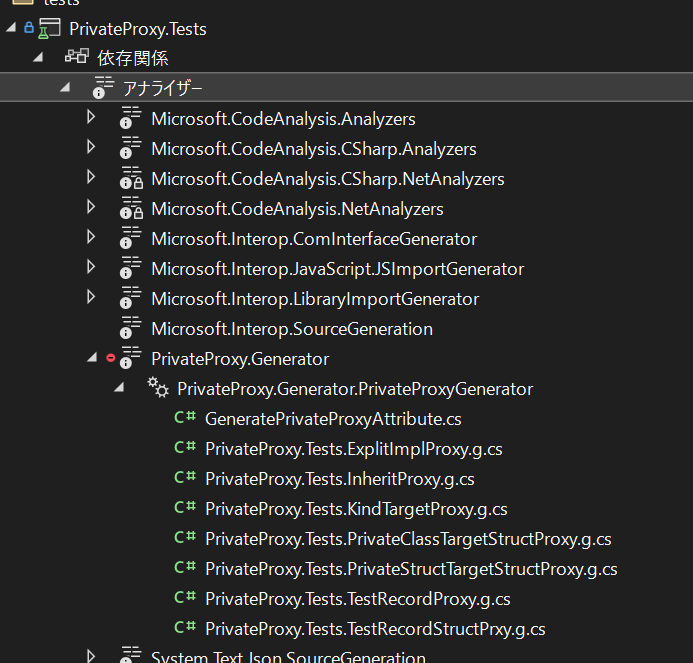693x663 pixels.
Task: Select Microsoft.Interop.LibraryImportGenerator label
Action: pos(315,299)
